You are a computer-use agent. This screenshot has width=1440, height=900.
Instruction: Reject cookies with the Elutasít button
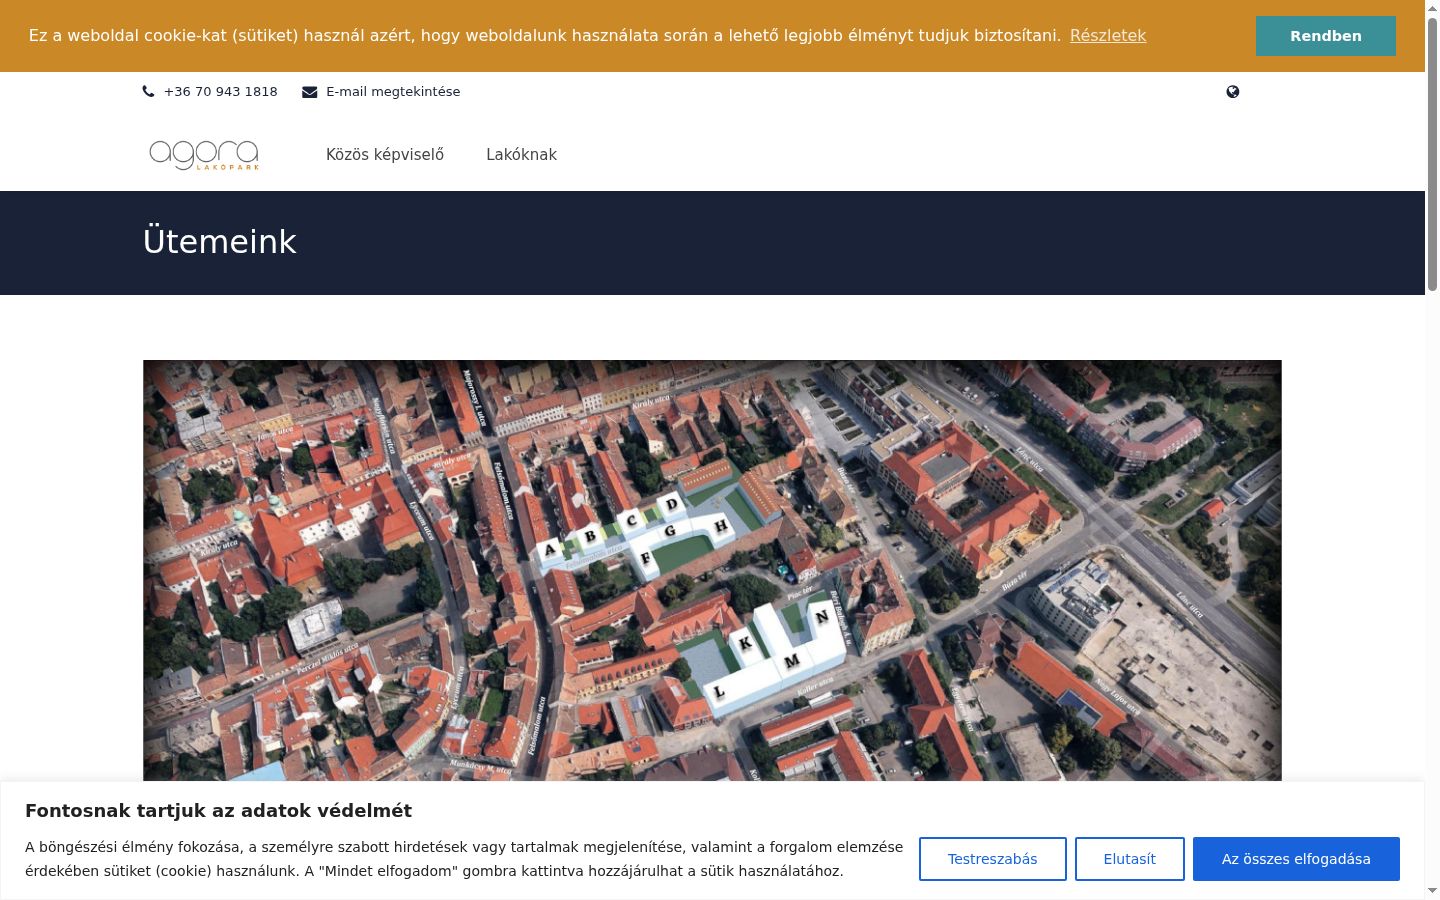(x=1130, y=859)
